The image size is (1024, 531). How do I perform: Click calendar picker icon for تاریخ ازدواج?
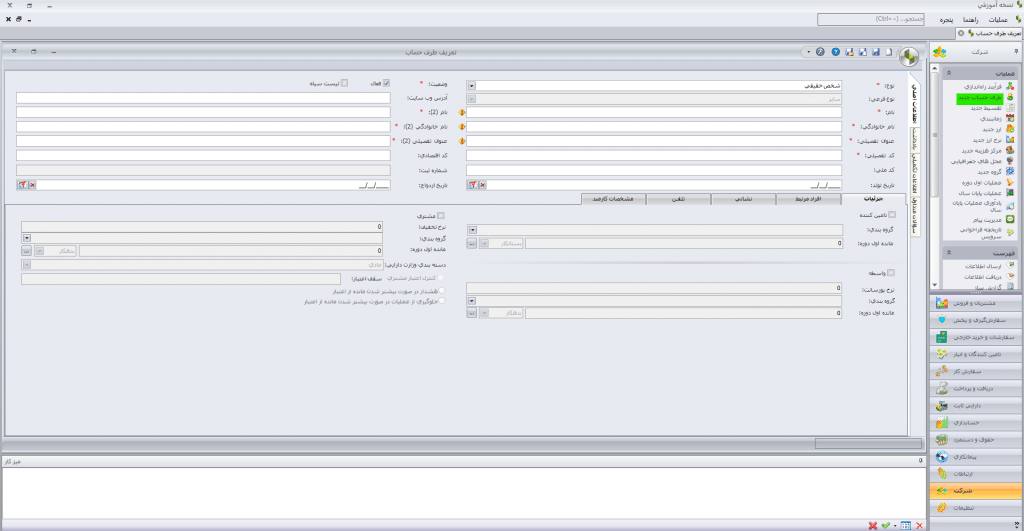(22, 185)
